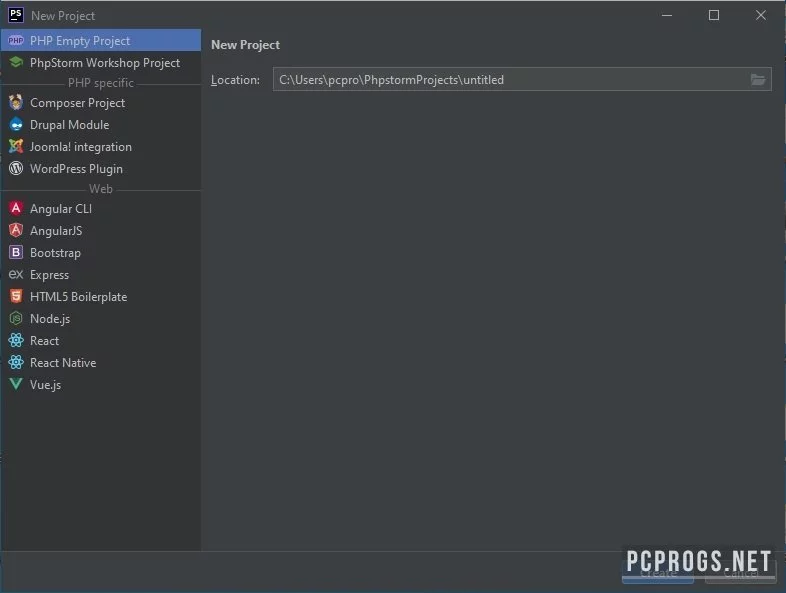Click the Angular CLI red shield icon
The image size is (786, 593).
pos(16,208)
